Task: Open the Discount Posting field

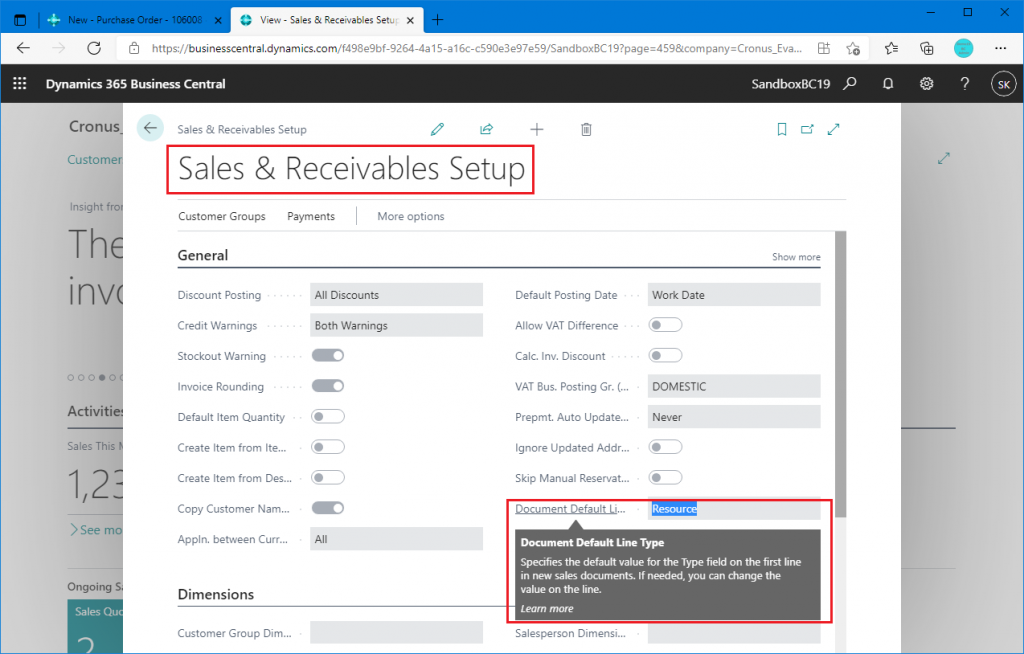Action: (396, 295)
